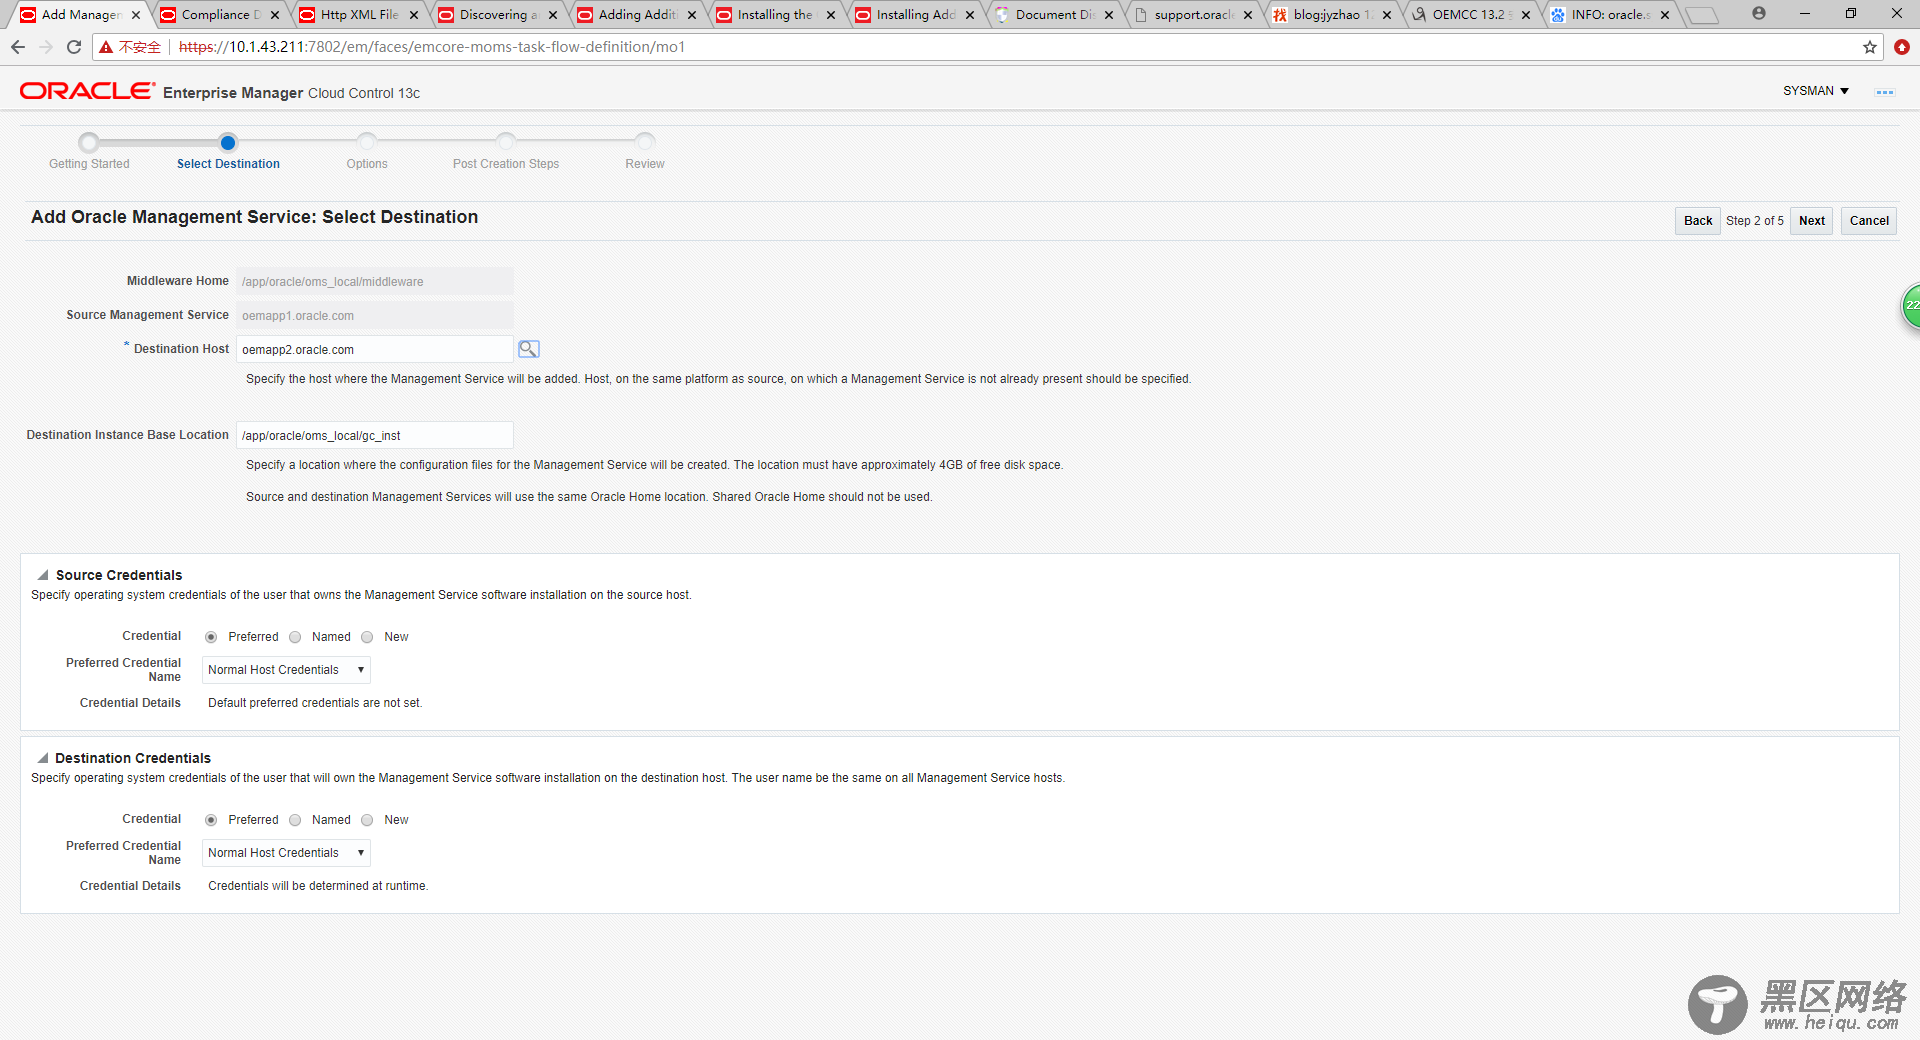Select New in Destination Credentials

pyautogui.click(x=367, y=820)
